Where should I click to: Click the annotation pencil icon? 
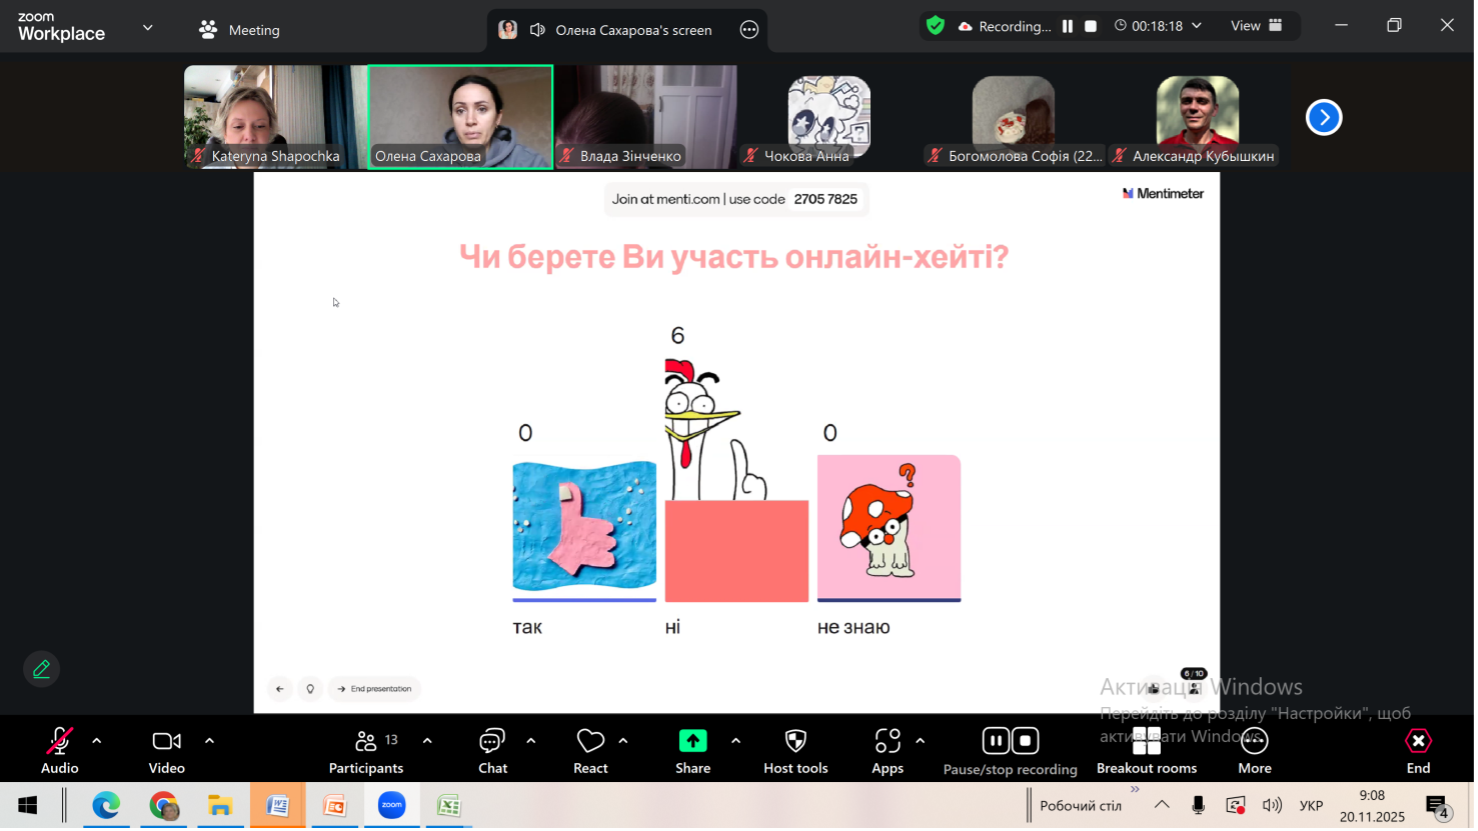tap(42, 669)
